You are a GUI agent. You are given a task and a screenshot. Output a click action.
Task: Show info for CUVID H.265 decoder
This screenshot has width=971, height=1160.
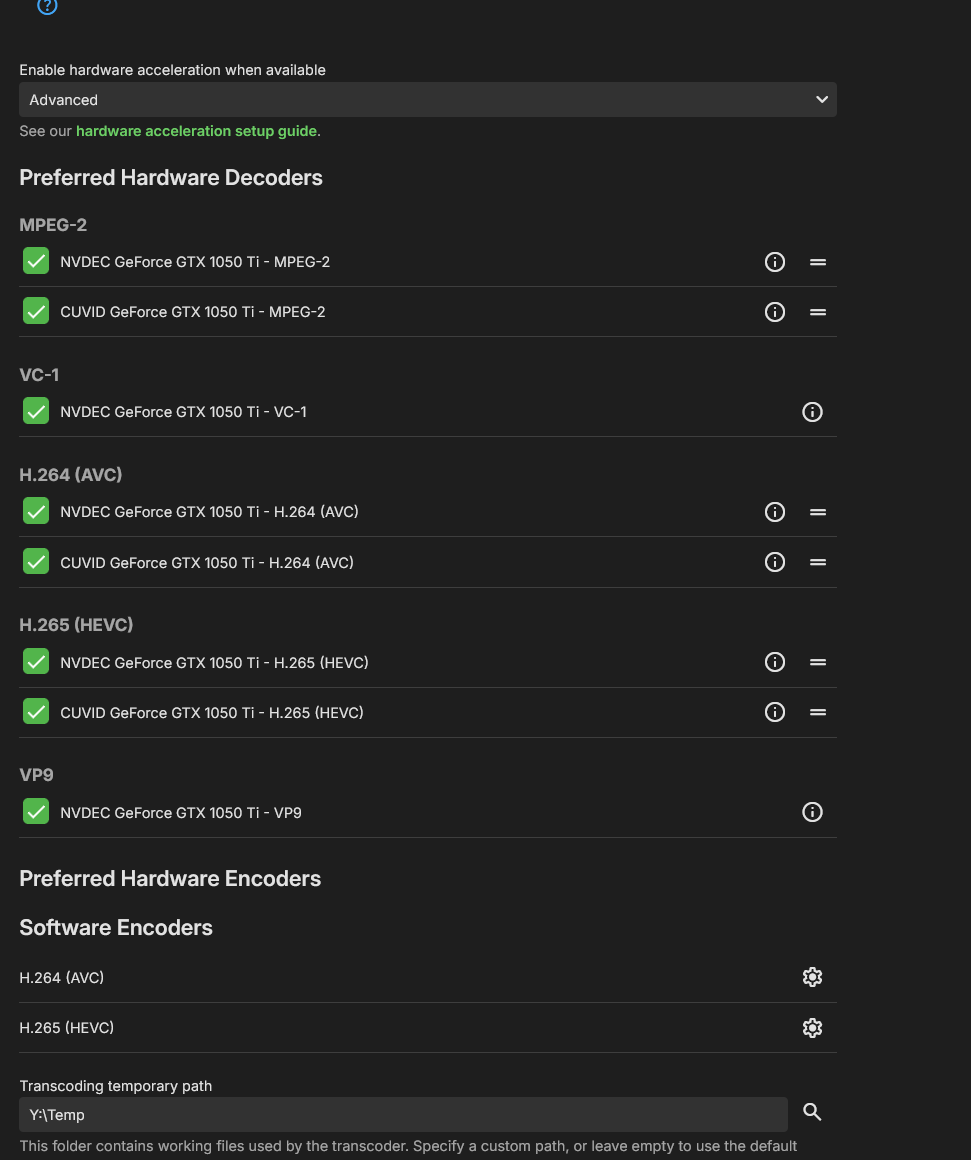[775, 712]
